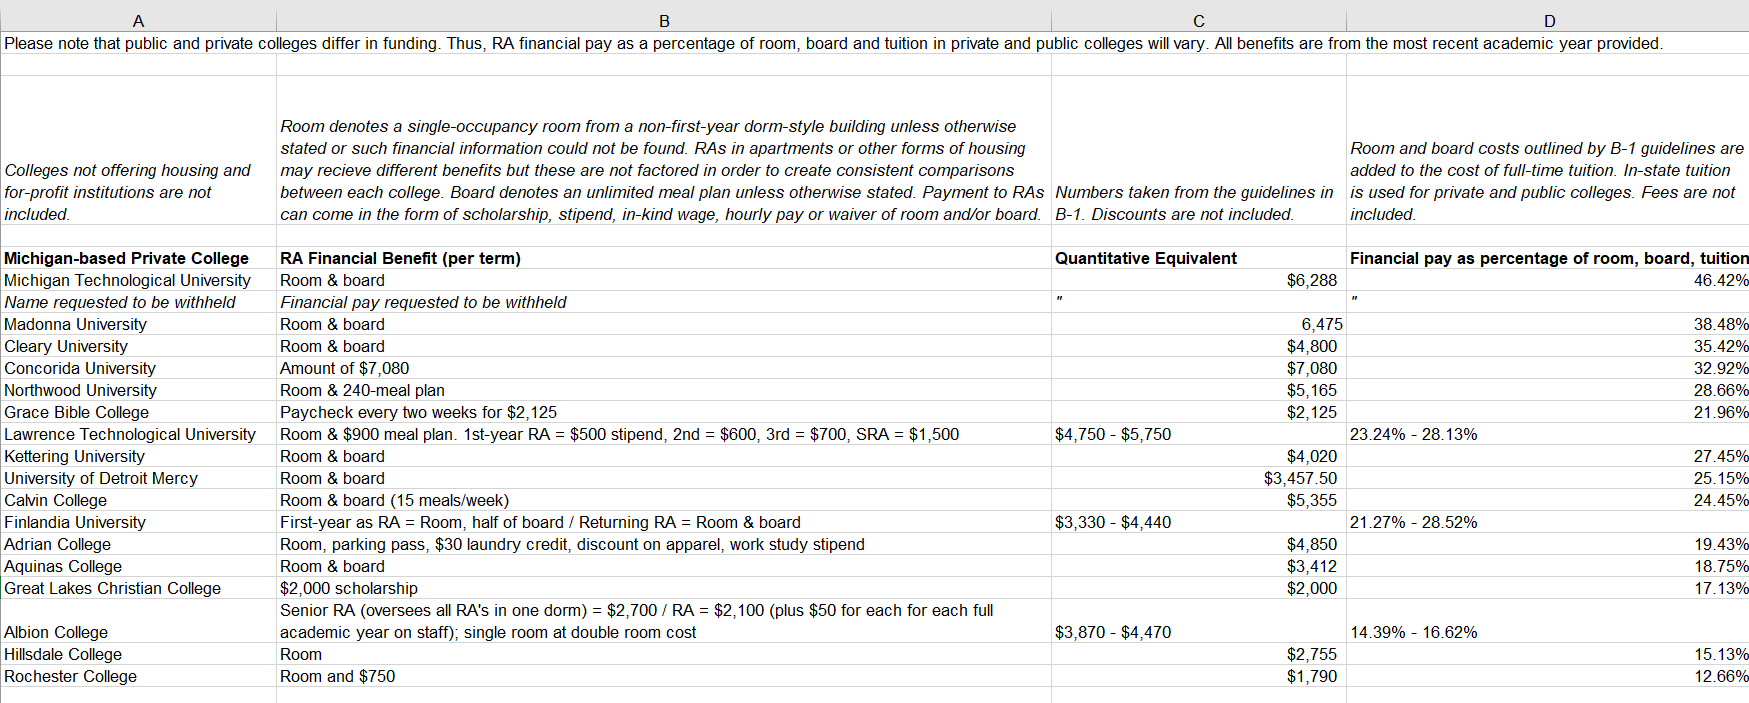Select Great Lakes Christian College cell

tap(138, 588)
